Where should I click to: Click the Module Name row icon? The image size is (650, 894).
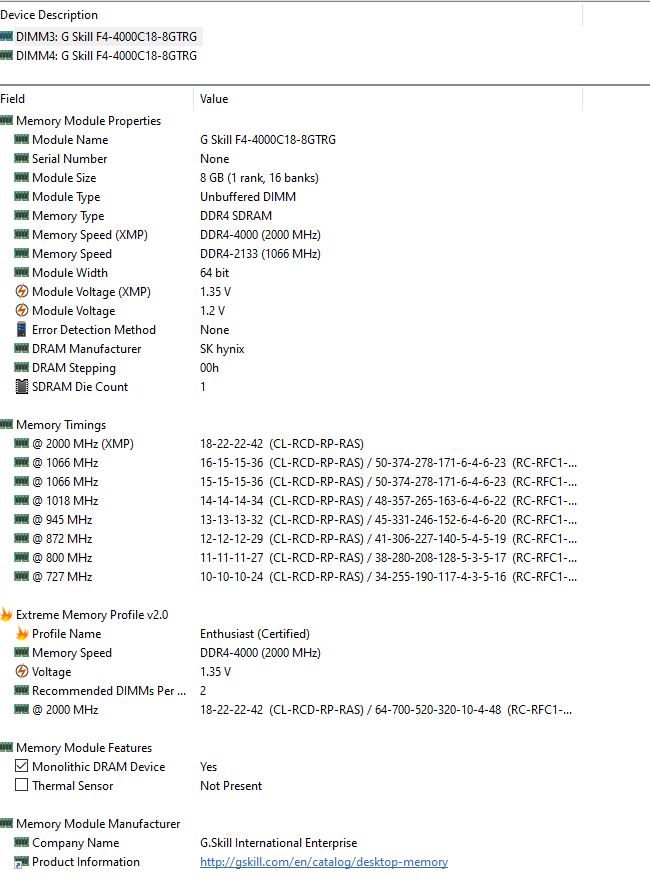pyautogui.click(x=22, y=140)
